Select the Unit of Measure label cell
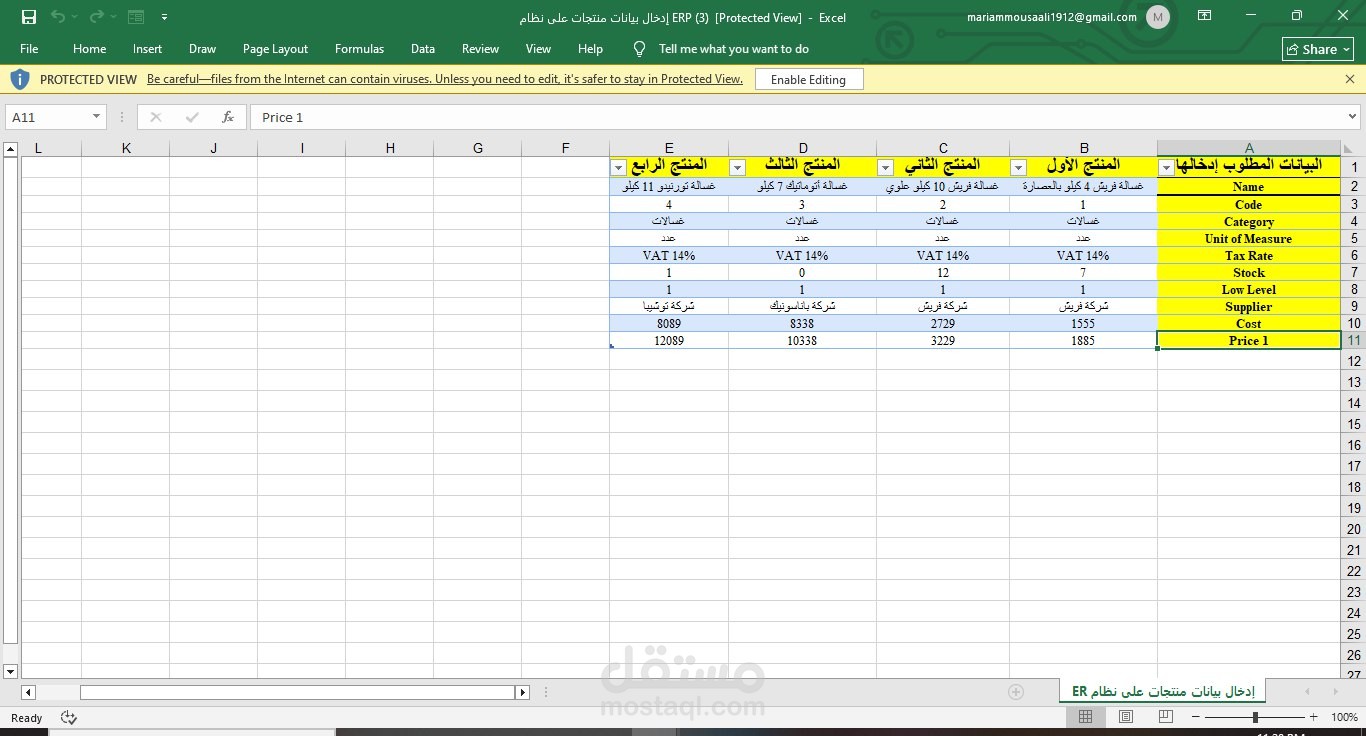The image size is (1366, 736). point(1248,239)
